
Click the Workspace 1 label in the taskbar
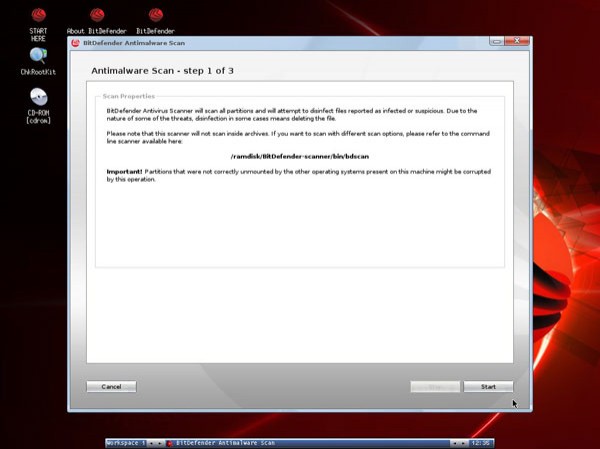click(x=126, y=443)
